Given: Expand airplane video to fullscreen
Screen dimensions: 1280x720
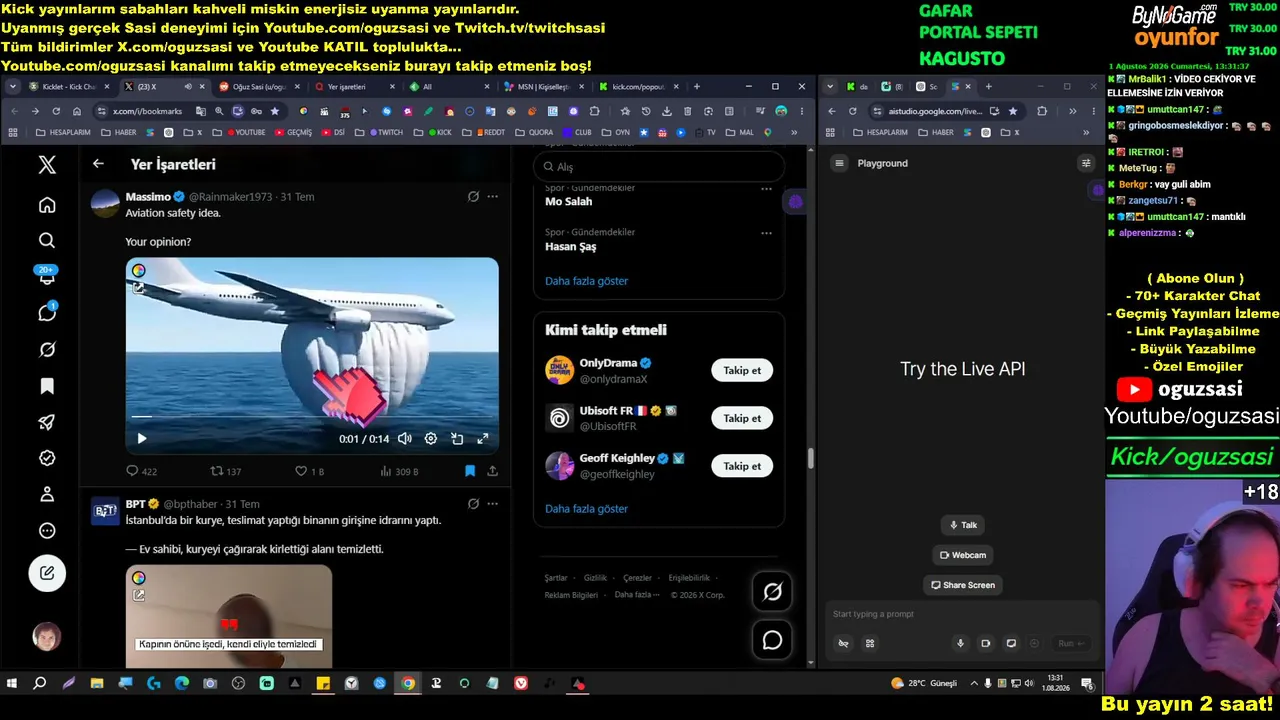Looking at the screenshot, I should click(483, 438).
